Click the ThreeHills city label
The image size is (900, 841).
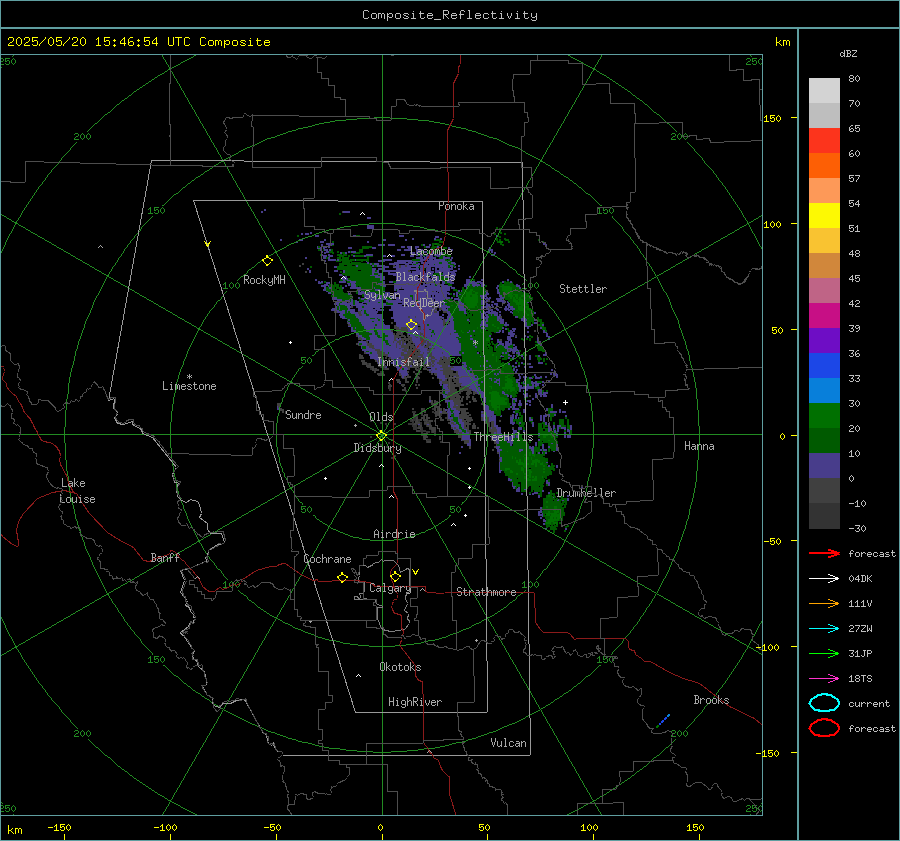click(503, 437)
